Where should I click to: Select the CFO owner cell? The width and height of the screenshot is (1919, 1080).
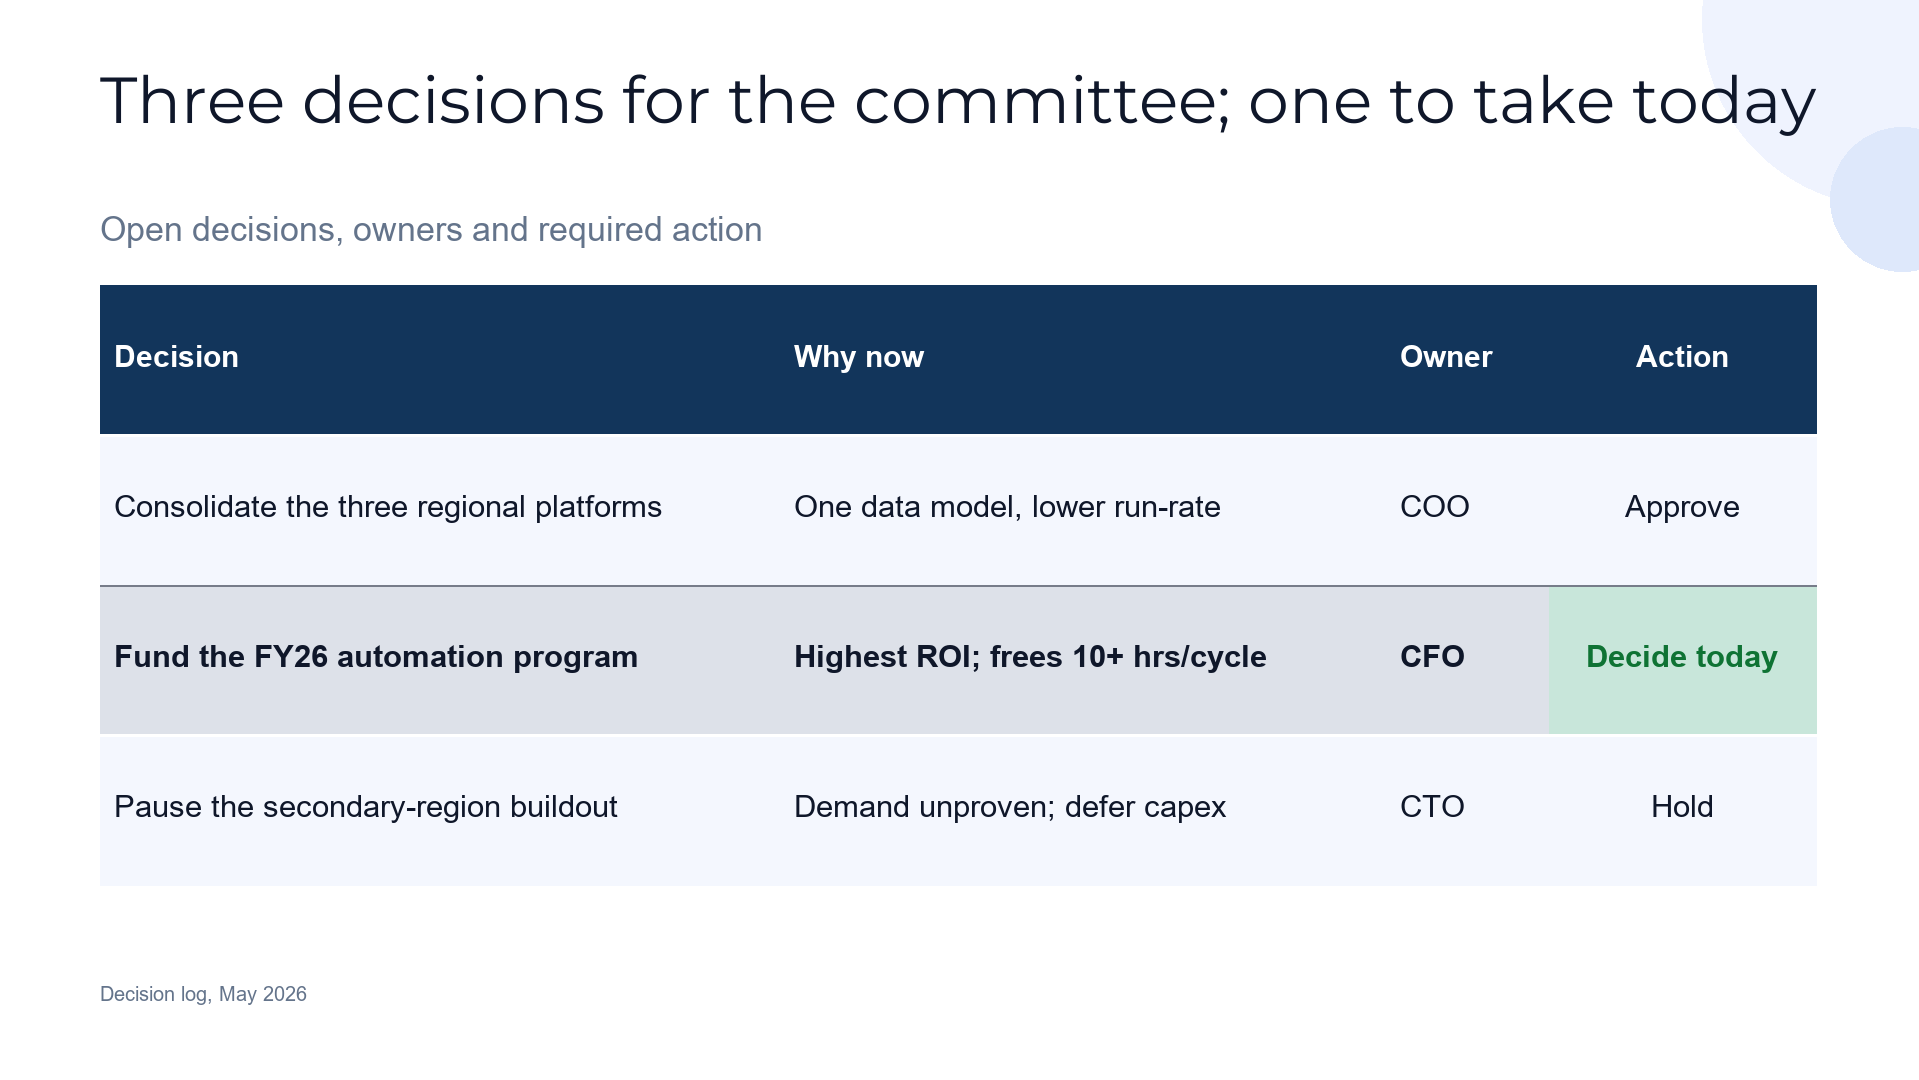[x=1467, y=660]
